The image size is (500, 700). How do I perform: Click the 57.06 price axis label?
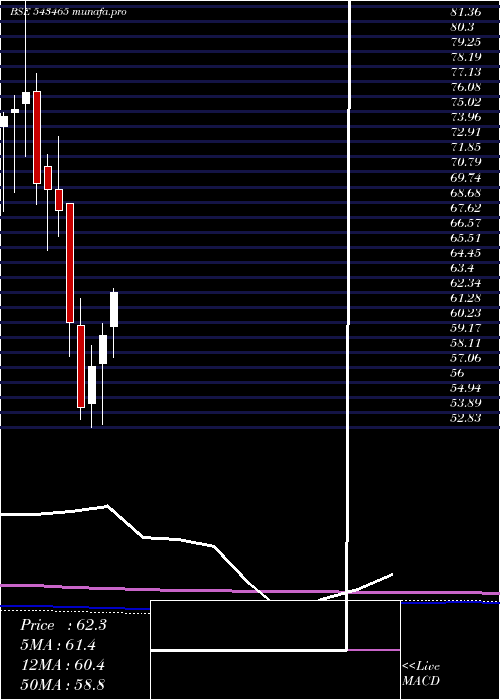coord(465,358)
